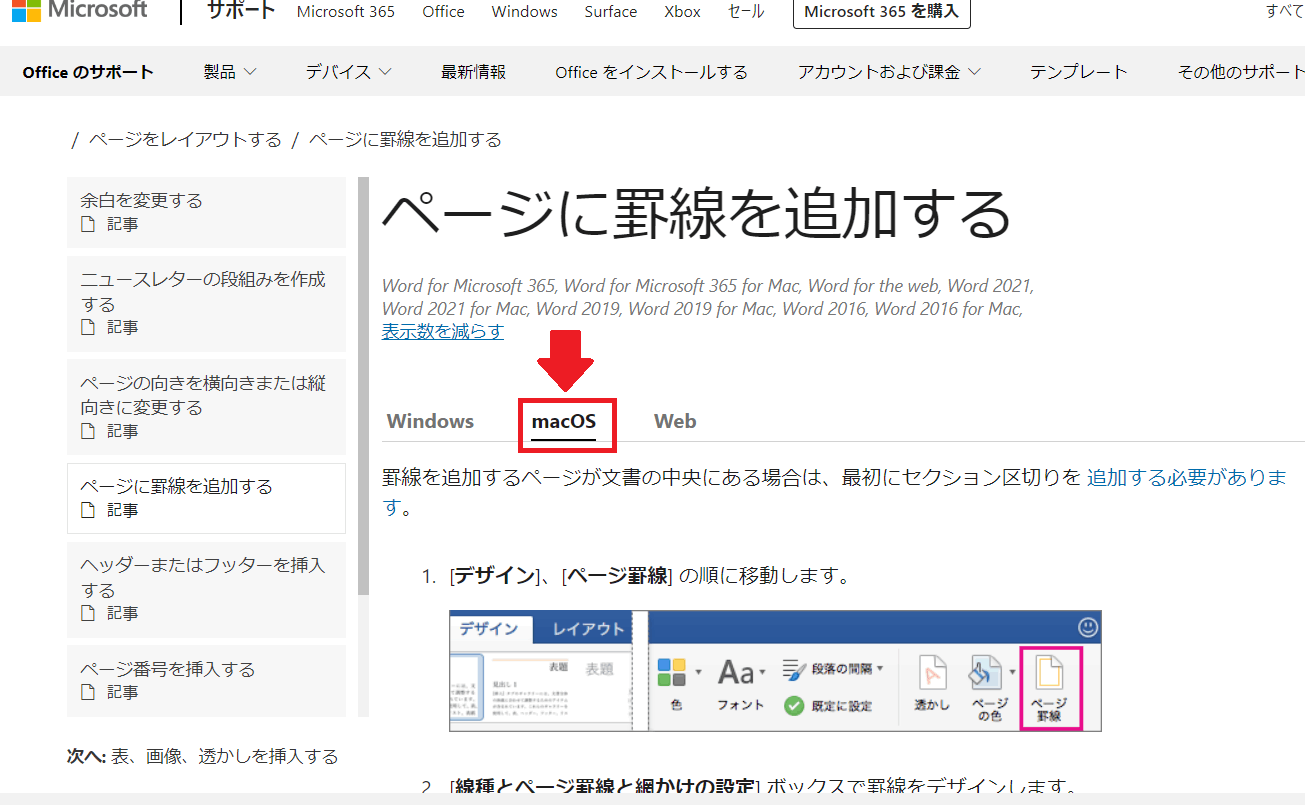The width and height of the screenshot is (1305, 805).
Task: Open ページの向きを横向きまたは縦向きに変更する article
Action: (206, 407)
